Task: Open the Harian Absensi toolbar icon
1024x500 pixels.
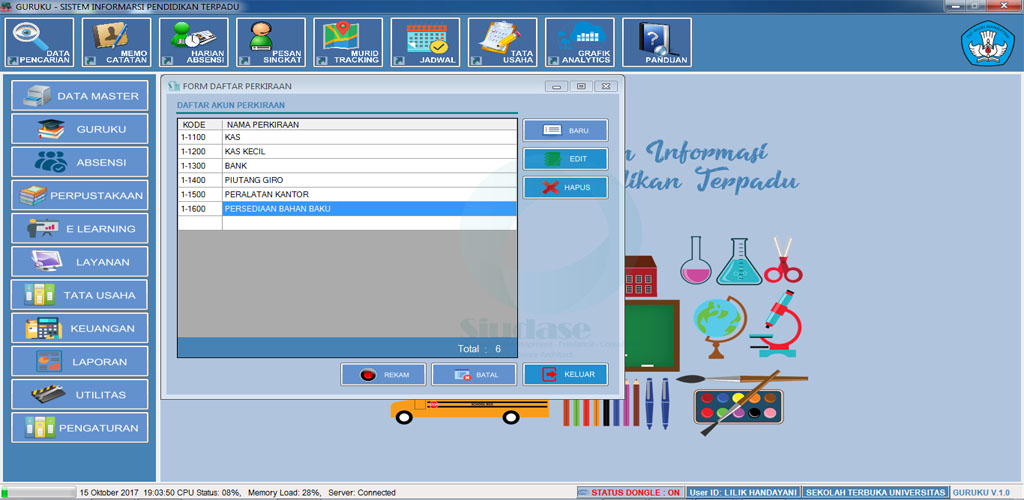Action: point(193,43)
